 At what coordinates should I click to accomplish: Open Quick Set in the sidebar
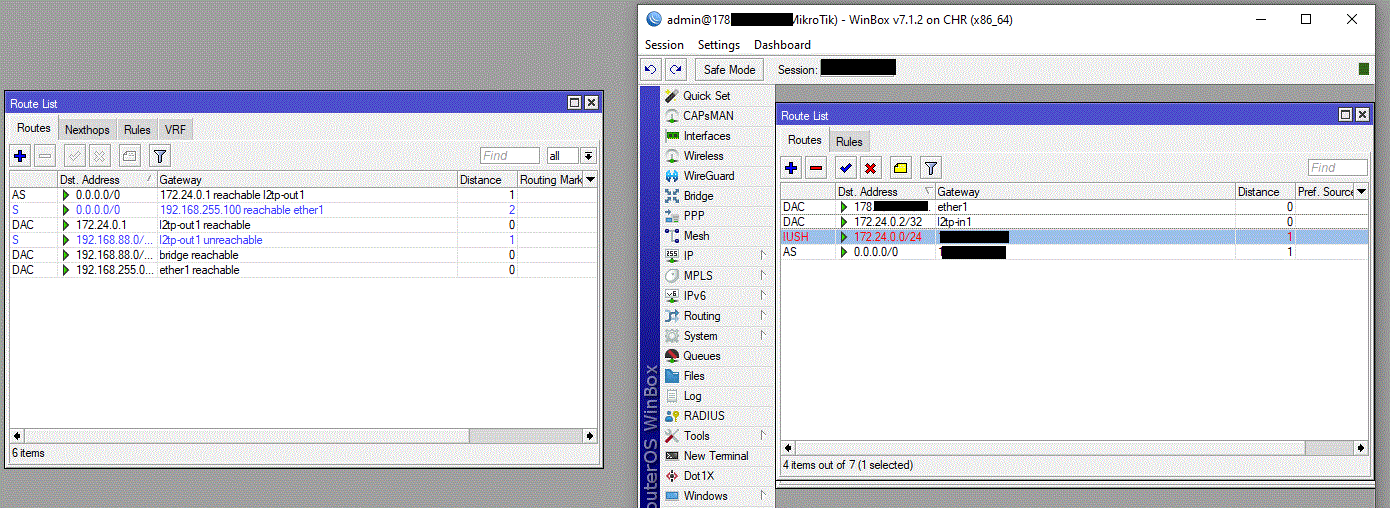click(x=706, y=96)
